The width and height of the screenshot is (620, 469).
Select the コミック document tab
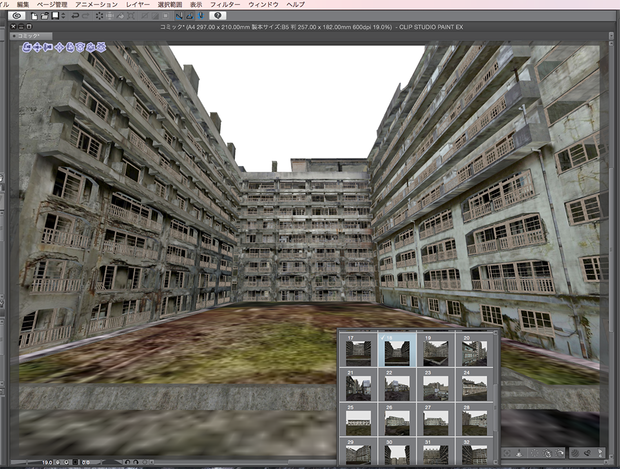(x=28, y=36)
